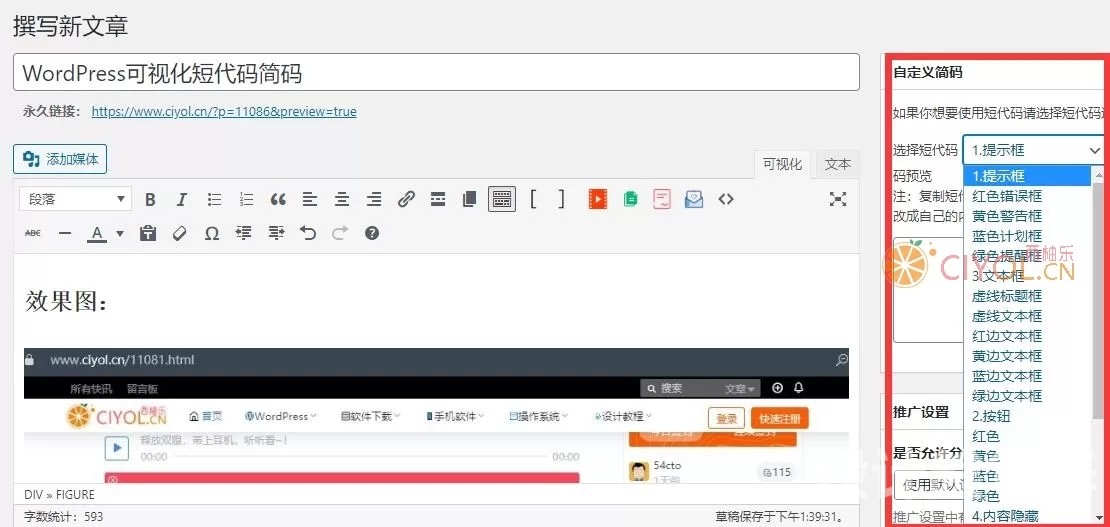Switch to 可视化 editor tab
The width and height of the screenshot is (1110, 527).
pyautogui.click(x=782, y=164)
